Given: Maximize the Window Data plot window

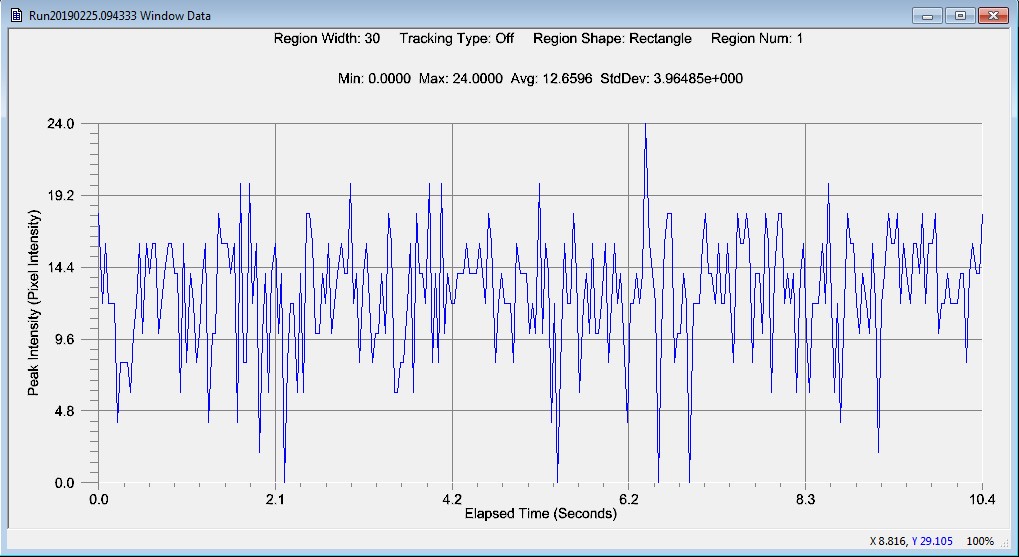Looking at the screenshot, I should click(x=959, y=16).
